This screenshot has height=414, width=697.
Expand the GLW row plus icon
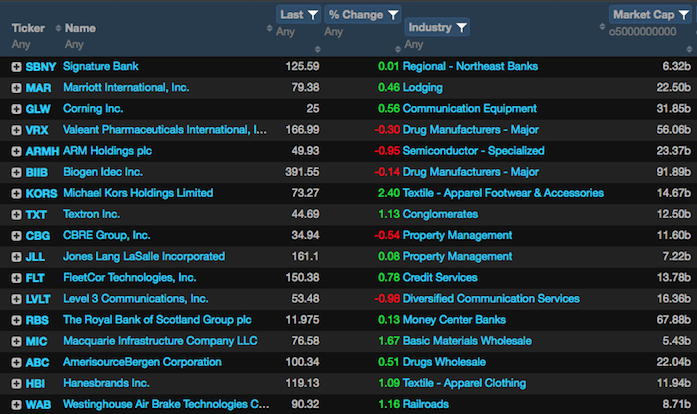click(x=16, y=109)
